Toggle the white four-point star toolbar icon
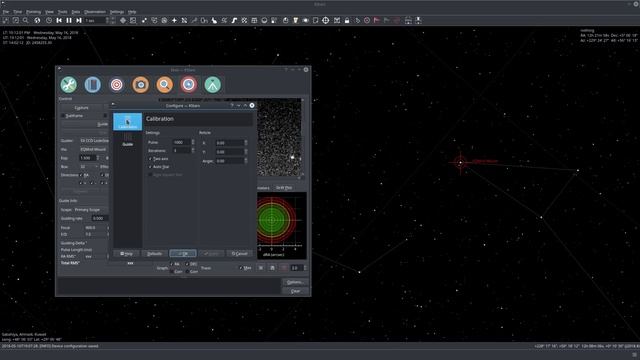This screenshot has width=640, height=360. [x=174, y=20]
